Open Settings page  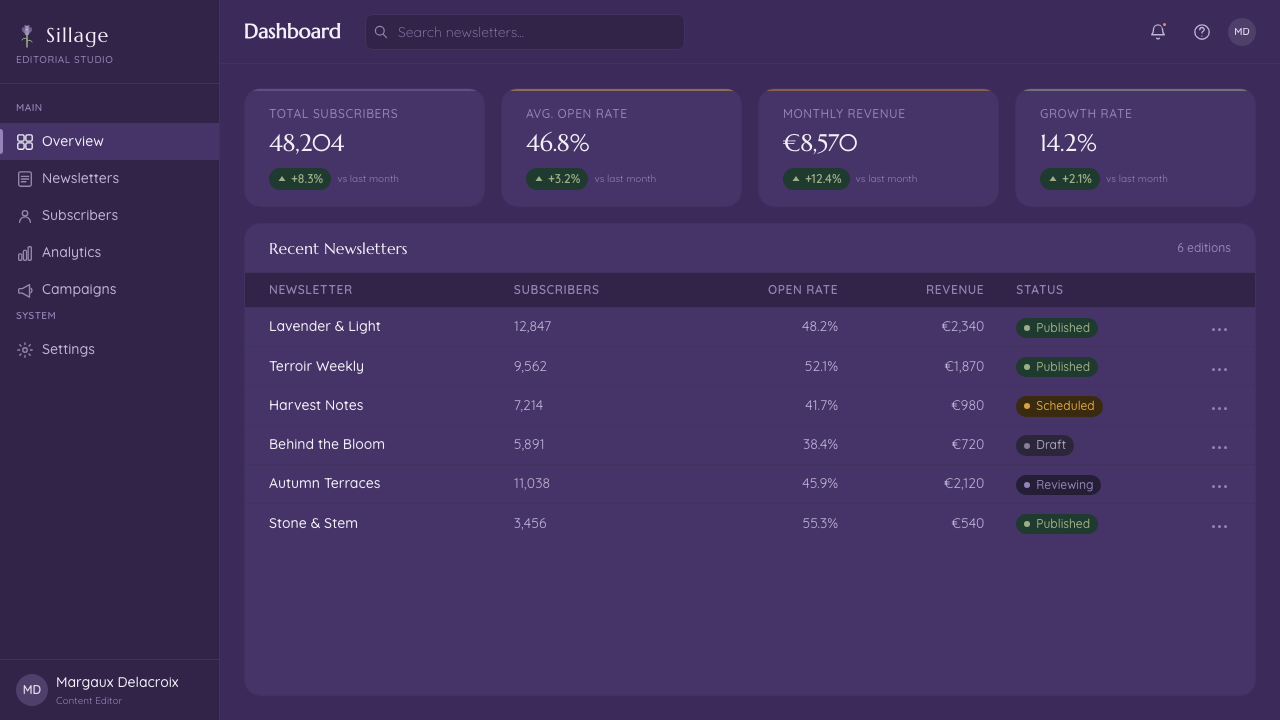coord(110,349)
